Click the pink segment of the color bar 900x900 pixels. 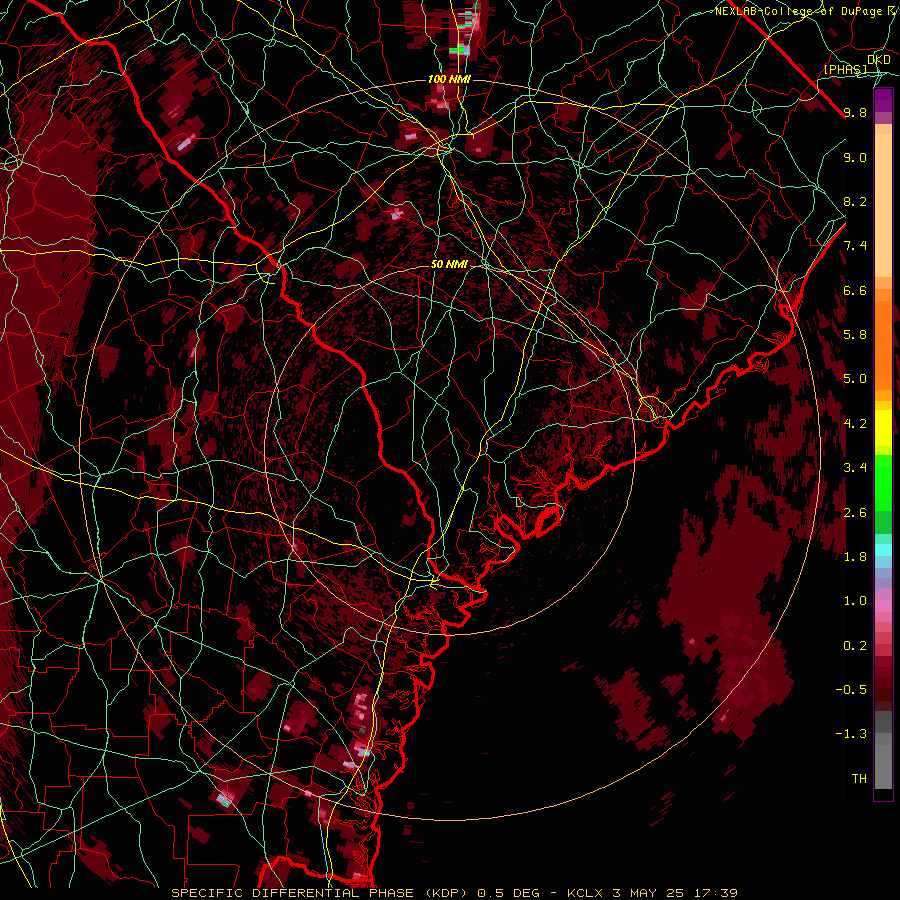click(x=883, y=606)
